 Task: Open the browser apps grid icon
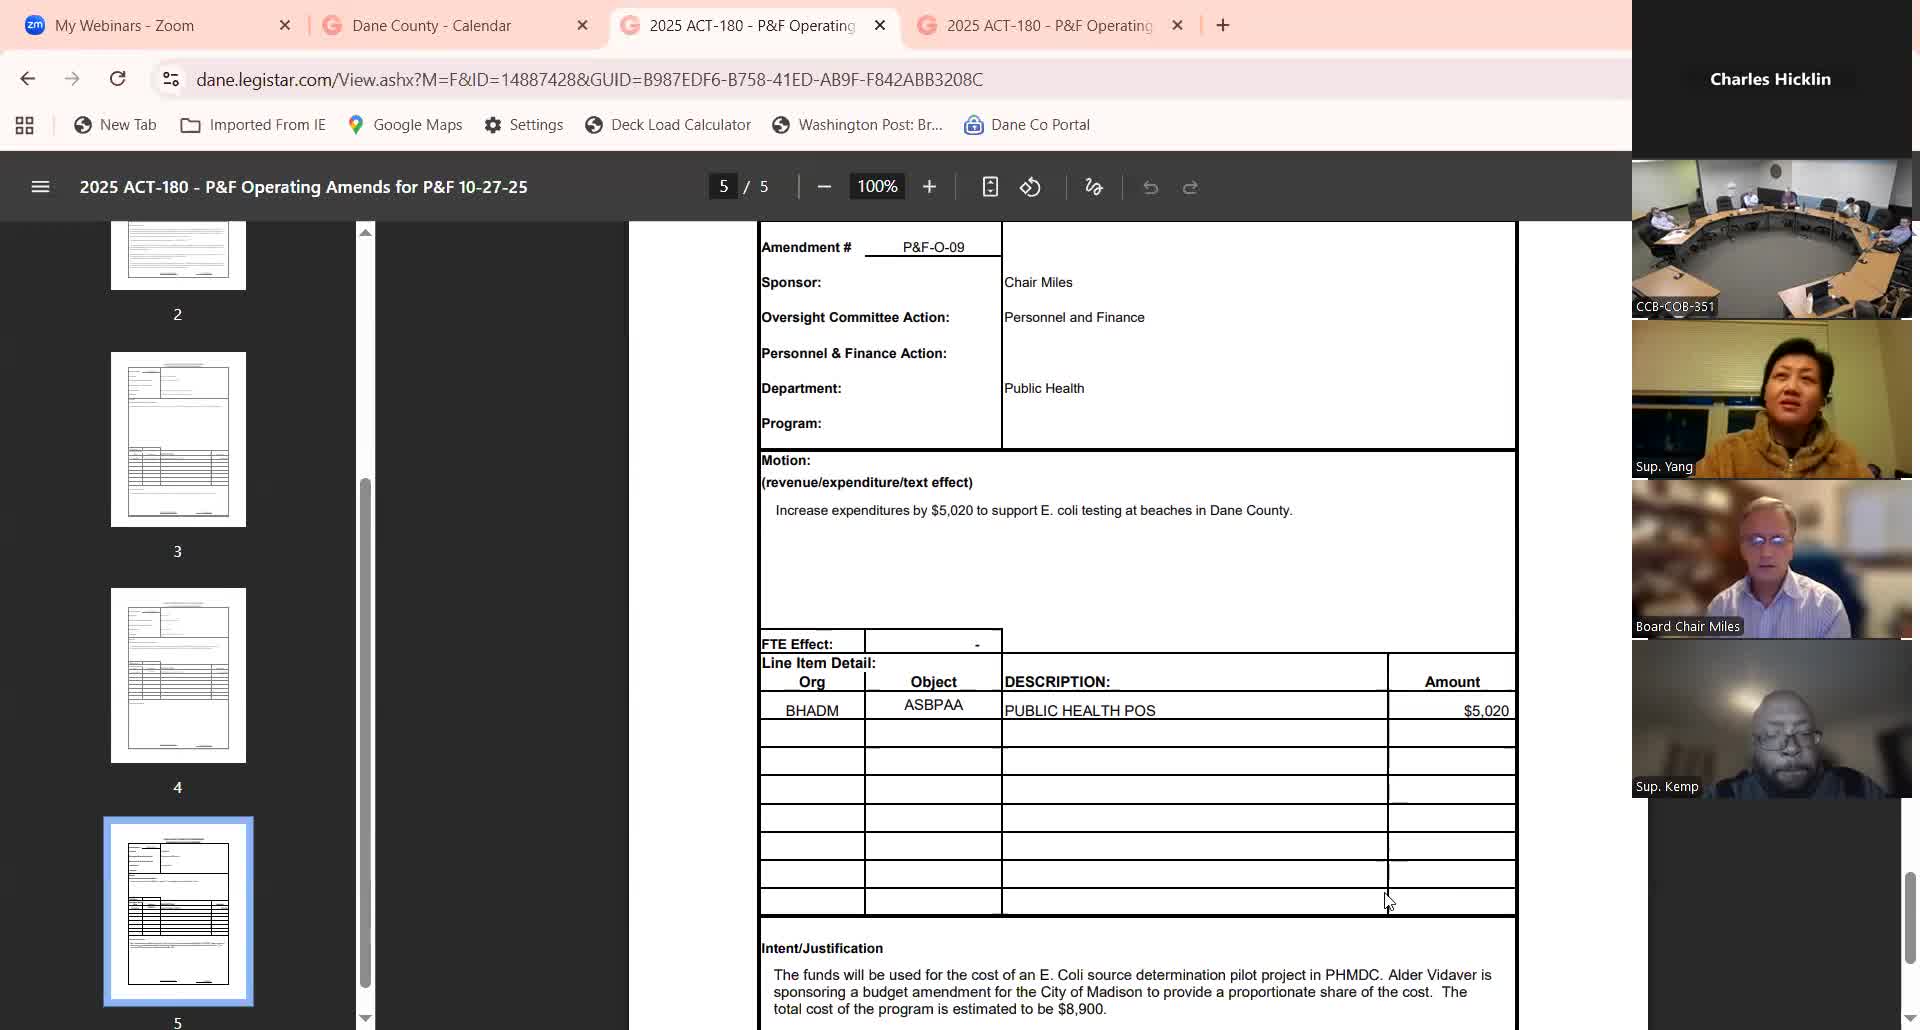coord(25,125)
